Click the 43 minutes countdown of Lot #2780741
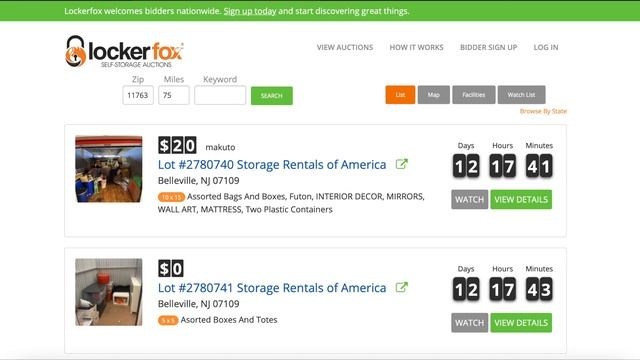The height and width of the screenshot is (360, 640). 539,289
